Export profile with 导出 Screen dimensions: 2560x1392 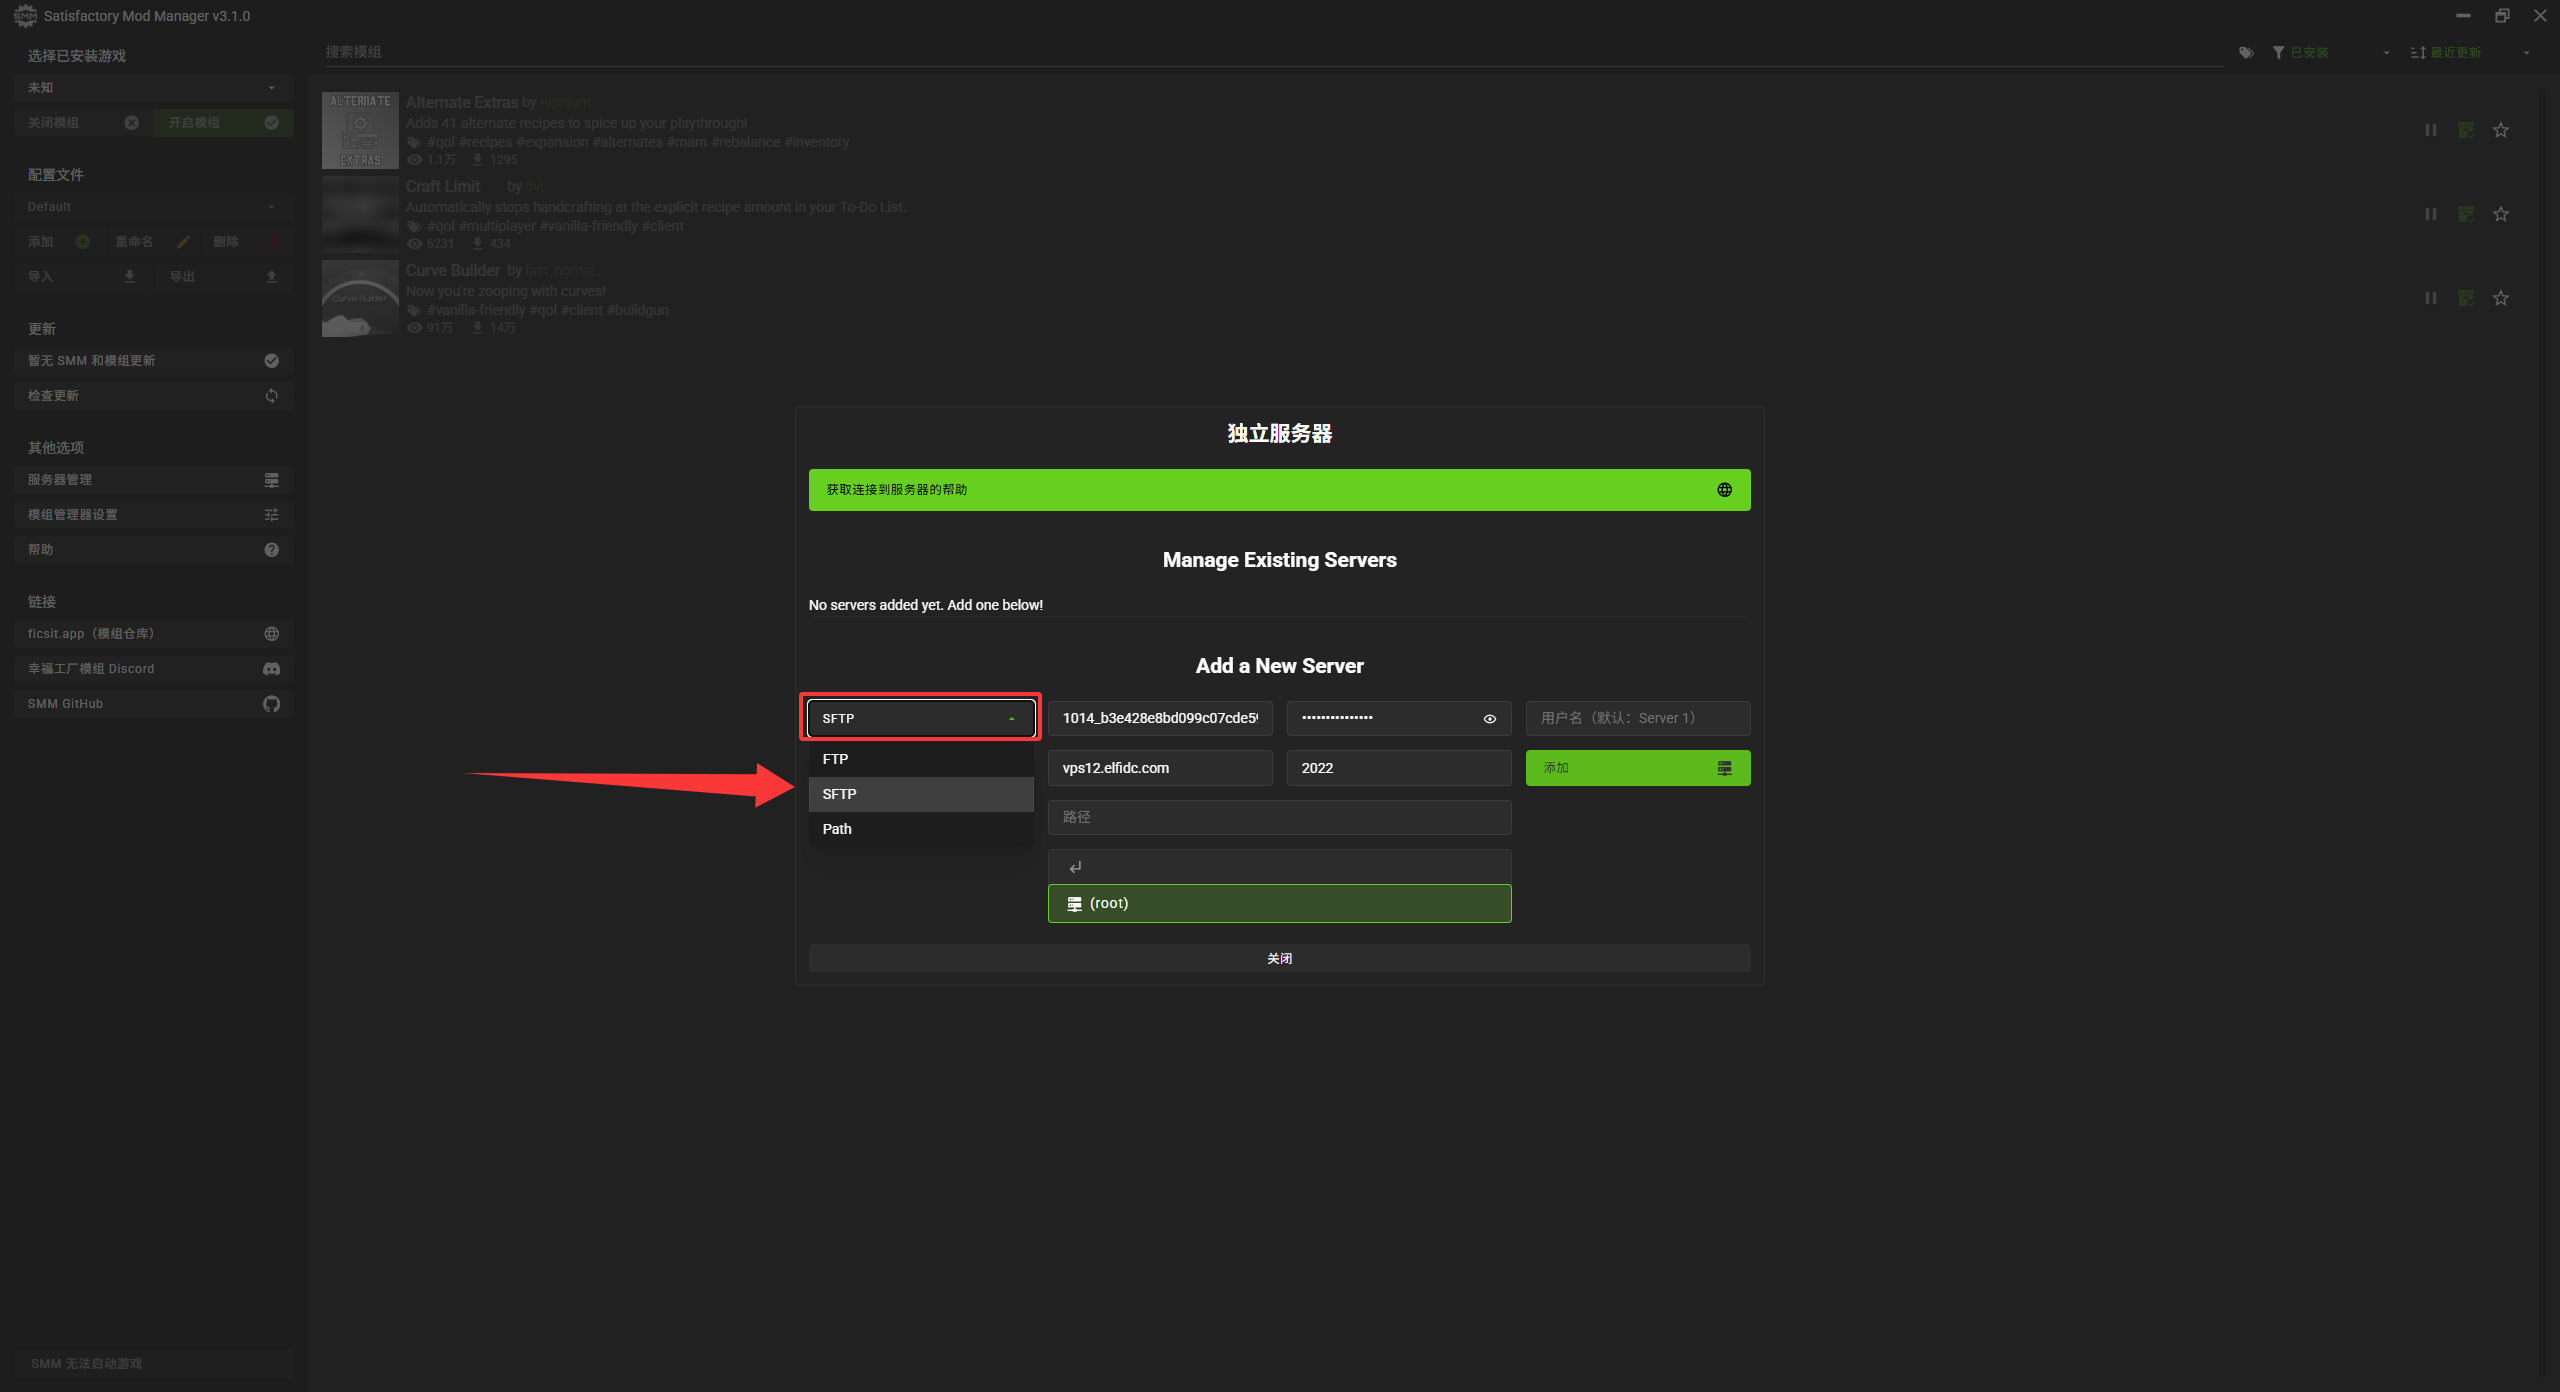[x=224, y=277]
